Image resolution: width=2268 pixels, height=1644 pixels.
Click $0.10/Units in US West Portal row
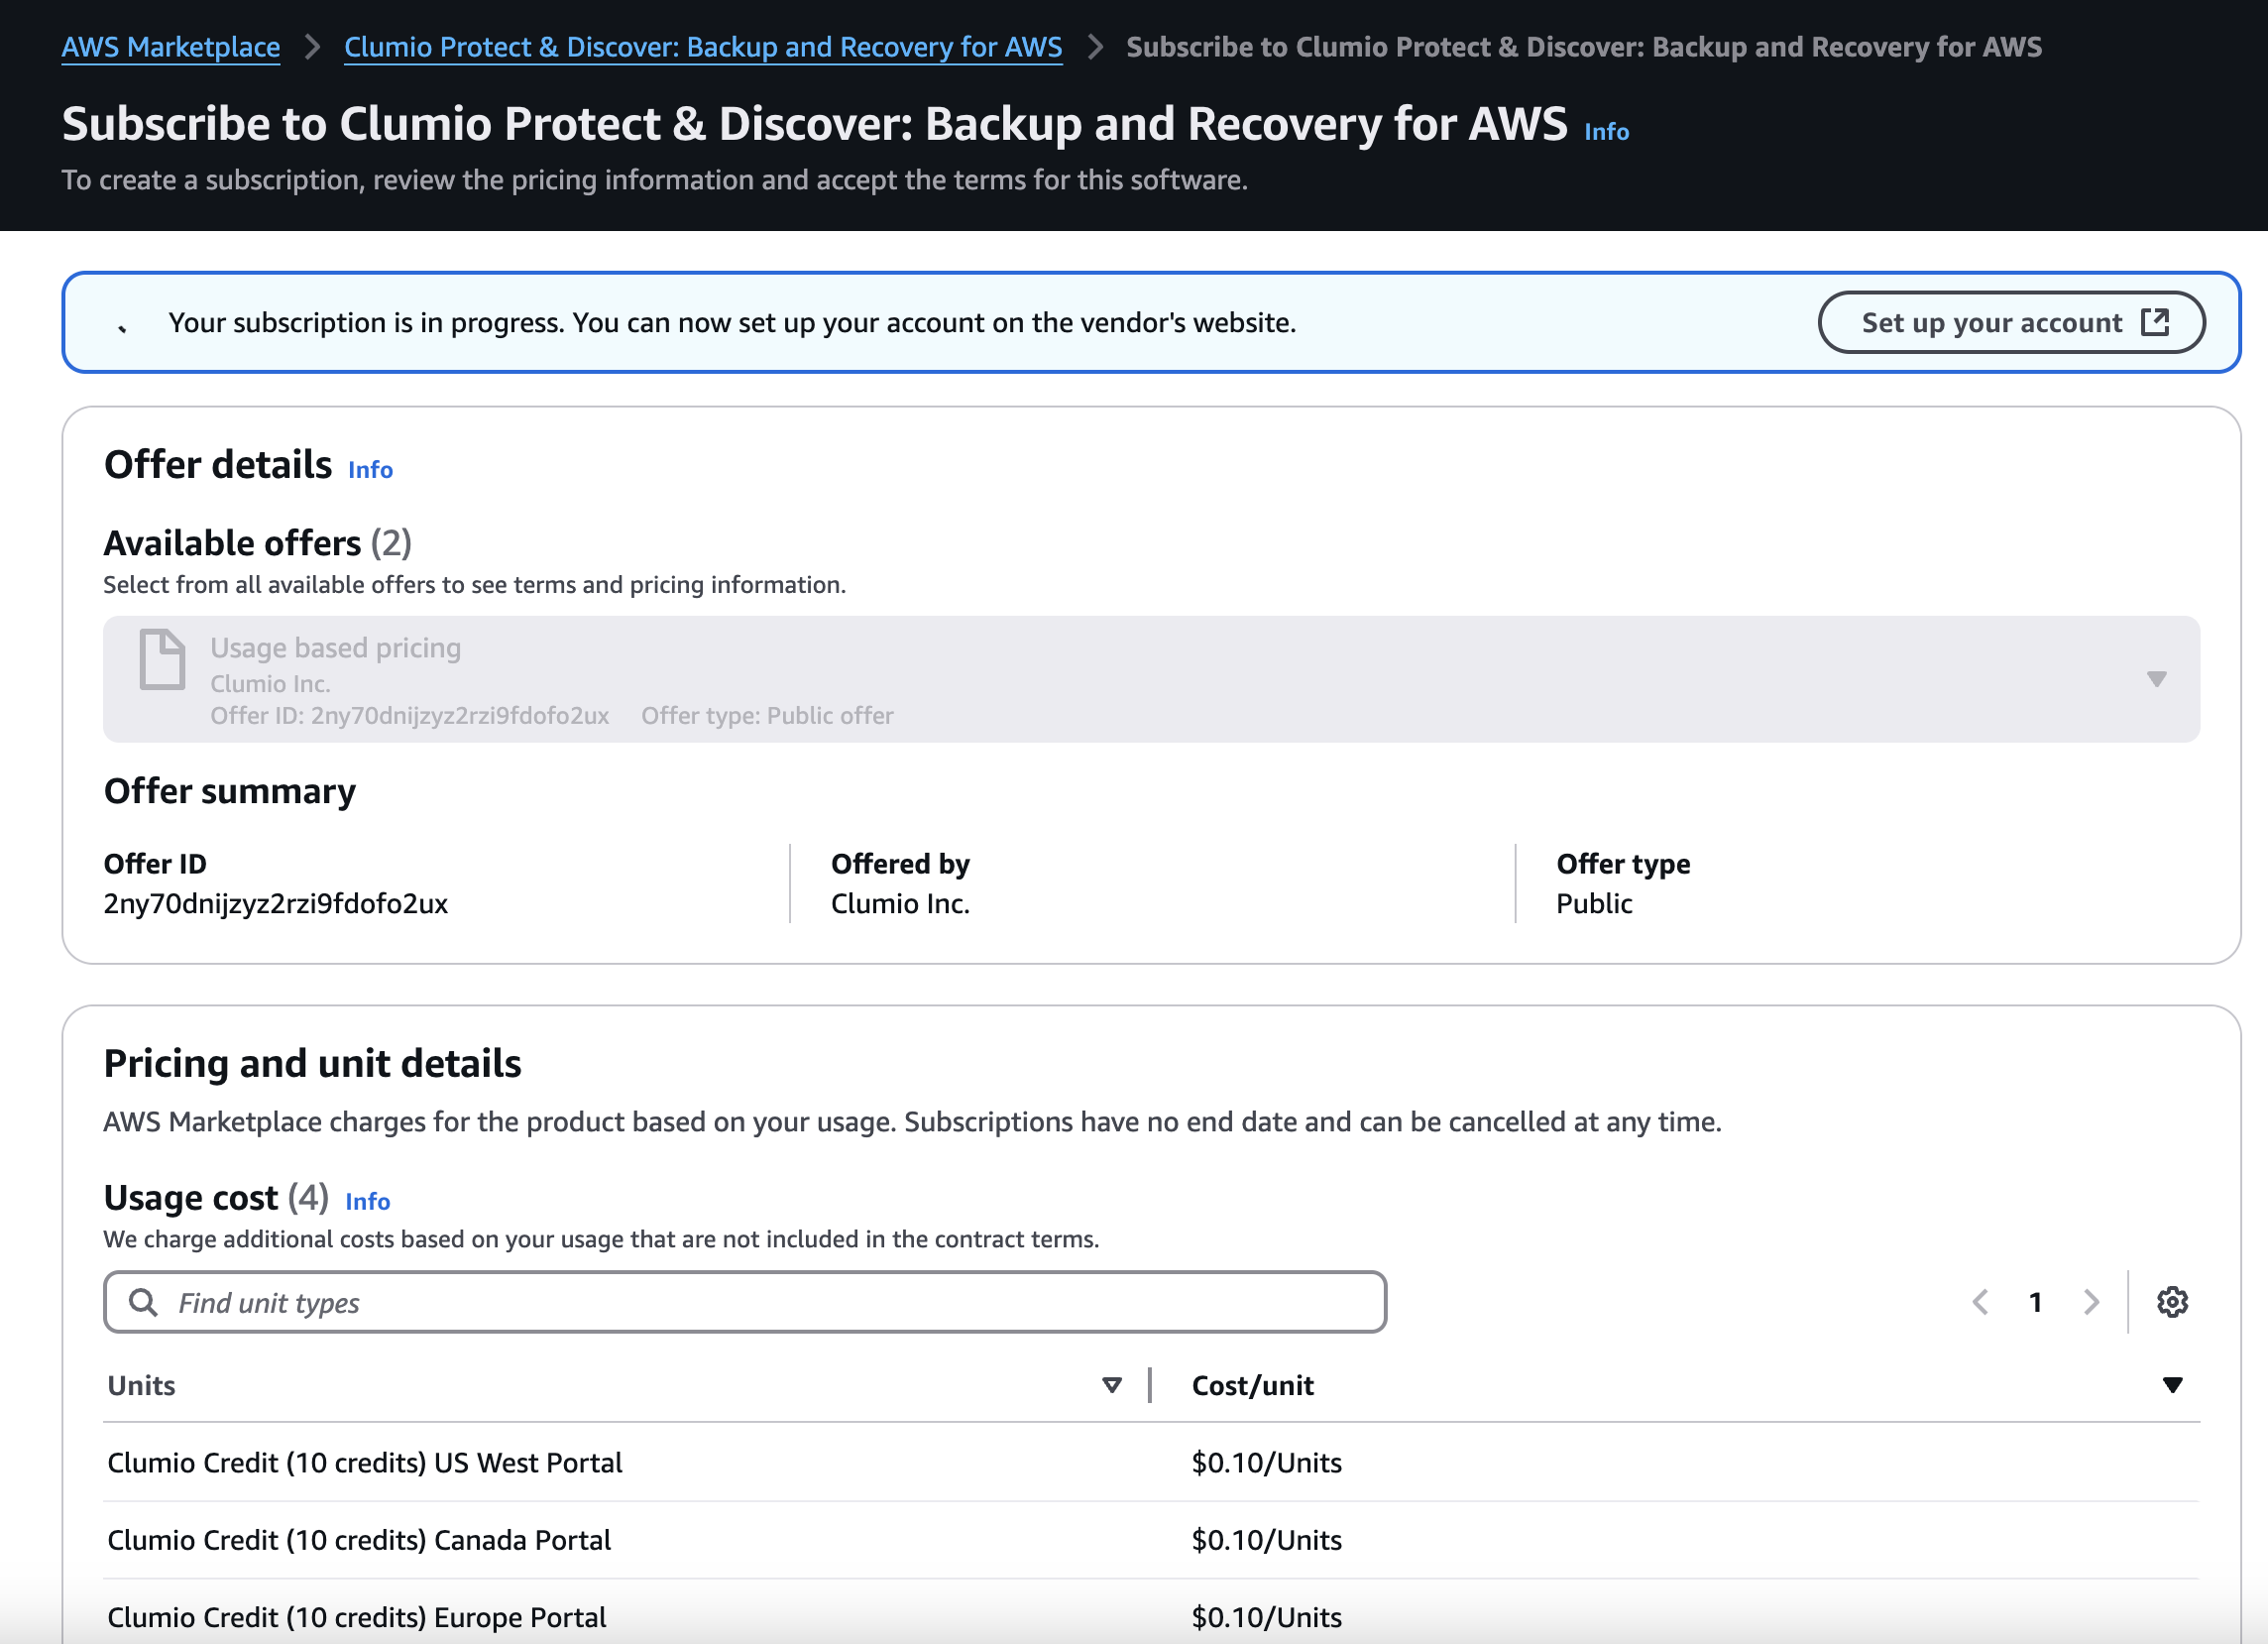point(1266,1463)
